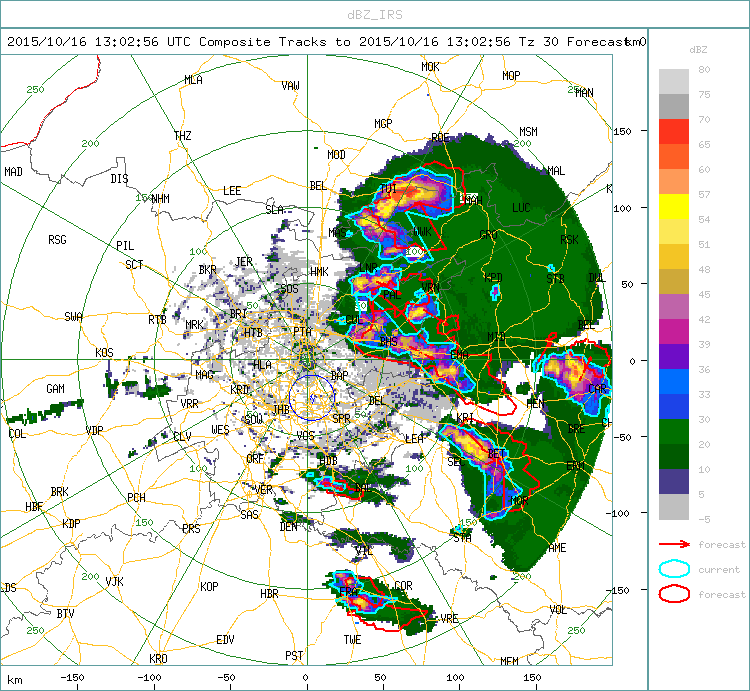
Task: Click the 100 tick on bottom km axis
Action: click(x=455, y=678)
